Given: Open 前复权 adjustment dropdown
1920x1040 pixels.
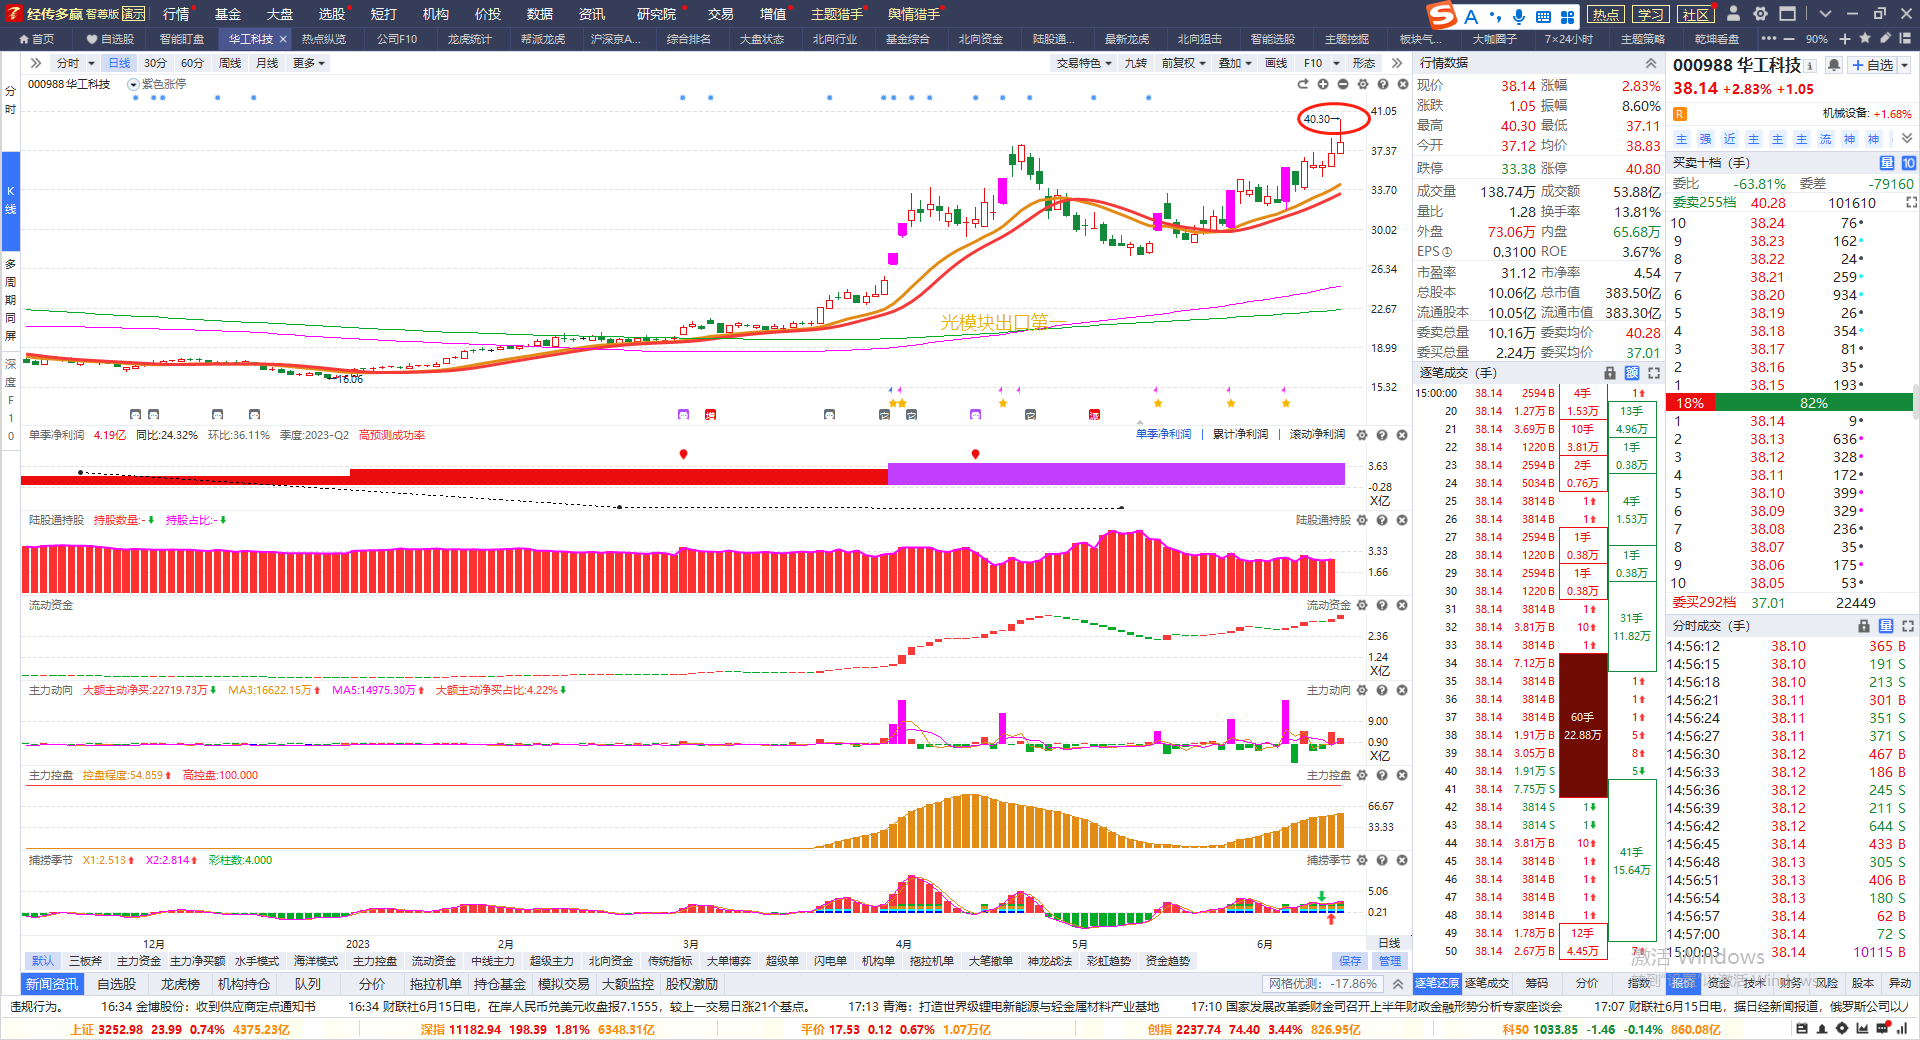Looking at the screenshot, I should (1183, 63).
